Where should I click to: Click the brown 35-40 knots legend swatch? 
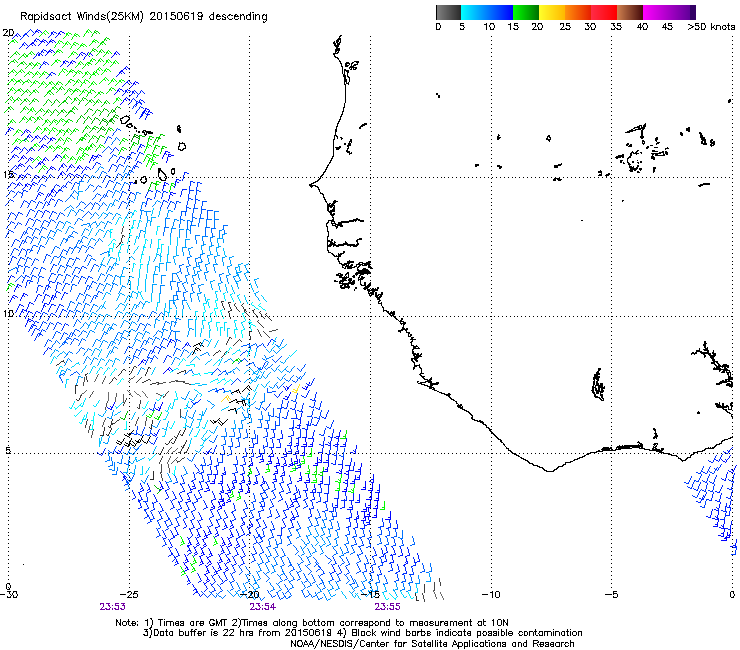click(630, 12)
